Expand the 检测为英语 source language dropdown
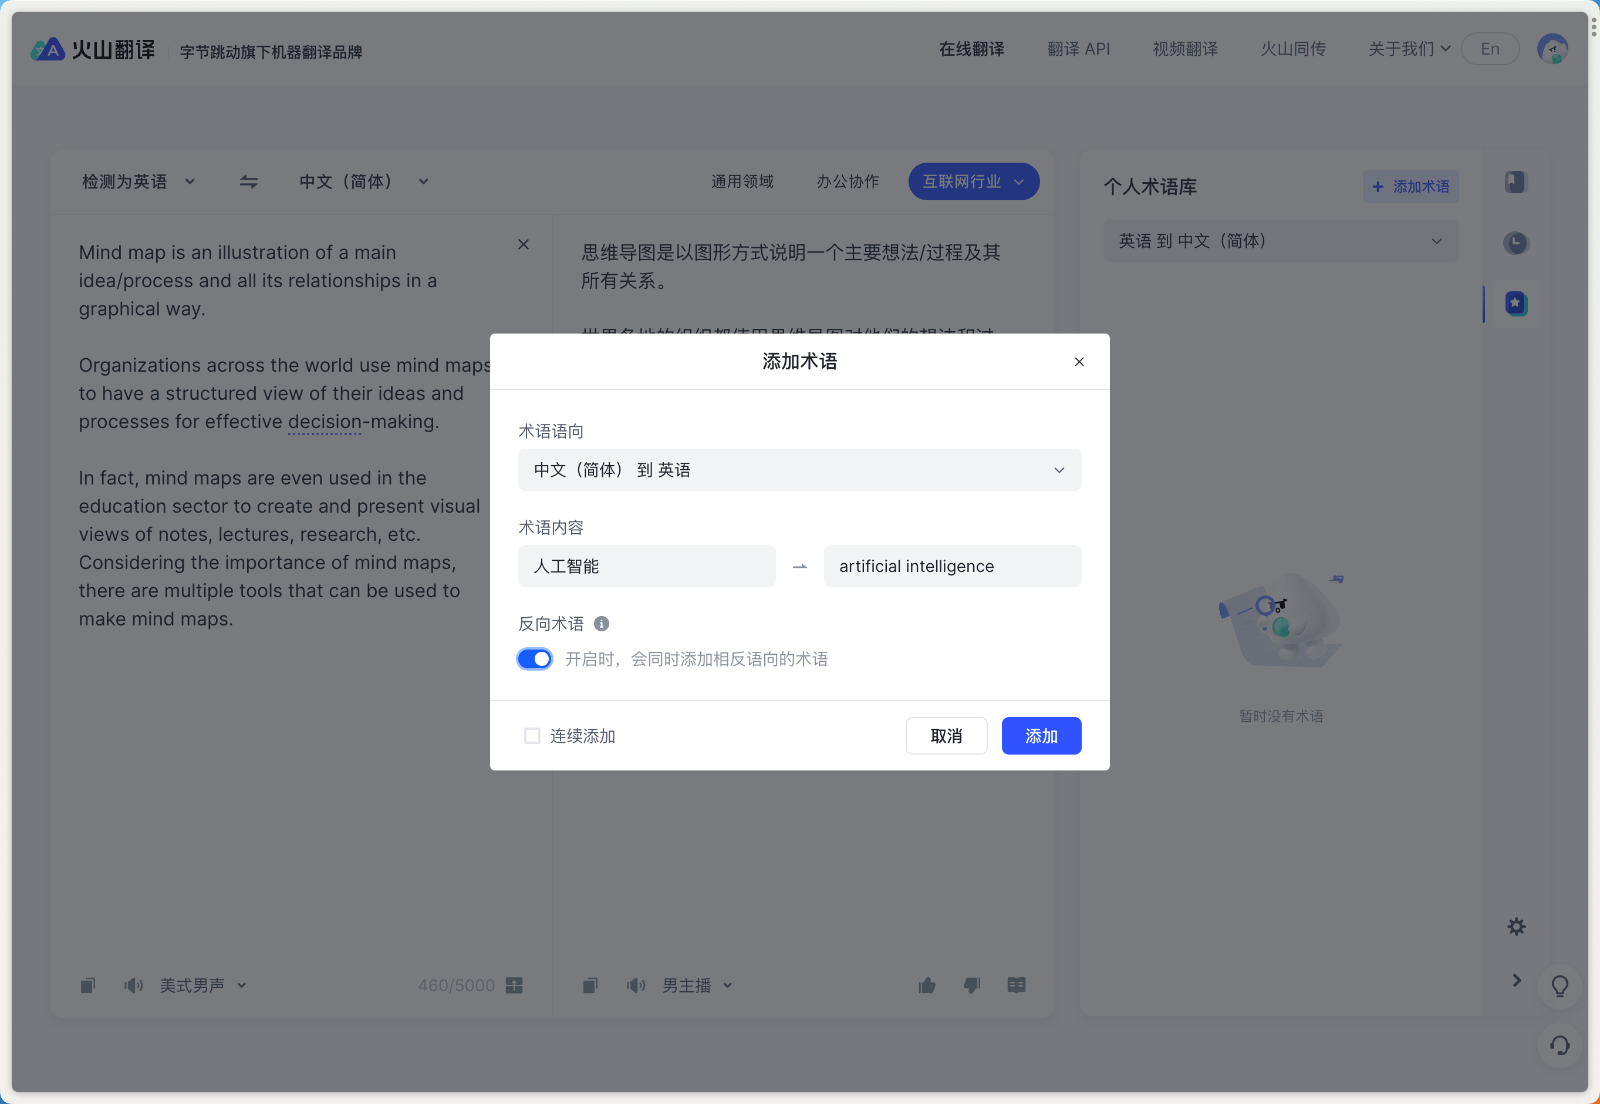Screen dimensions: 1600x1104 pyautogui.click(x=138, y=182)
